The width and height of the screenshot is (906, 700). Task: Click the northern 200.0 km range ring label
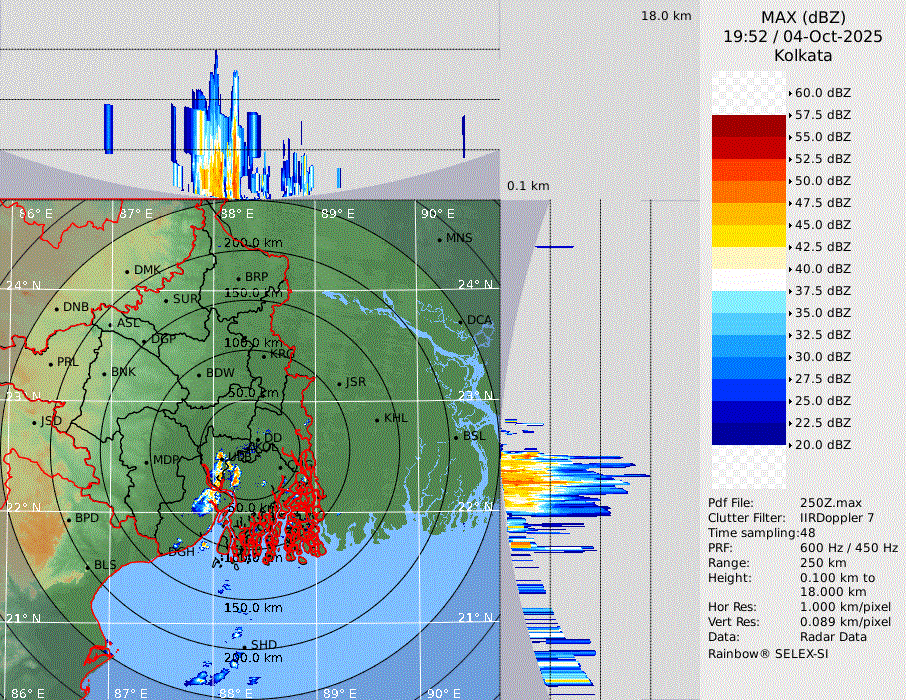tap(252, 243)
